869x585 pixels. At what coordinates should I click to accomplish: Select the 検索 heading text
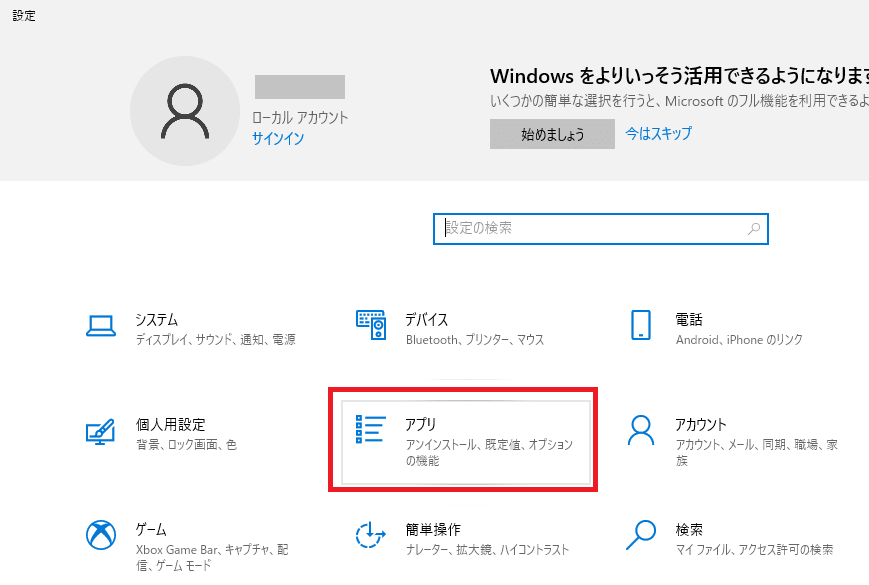pos(689,530)
